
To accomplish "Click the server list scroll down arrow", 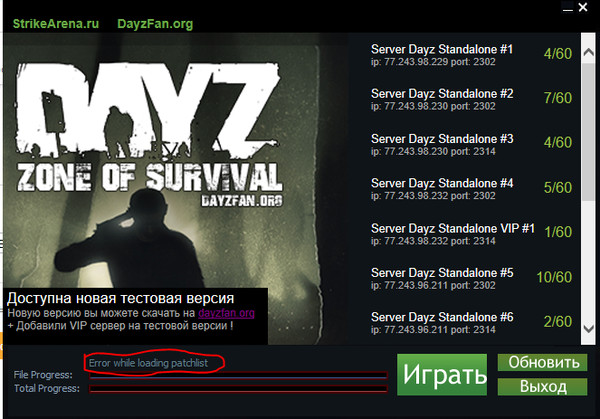I will click(589, 329).
